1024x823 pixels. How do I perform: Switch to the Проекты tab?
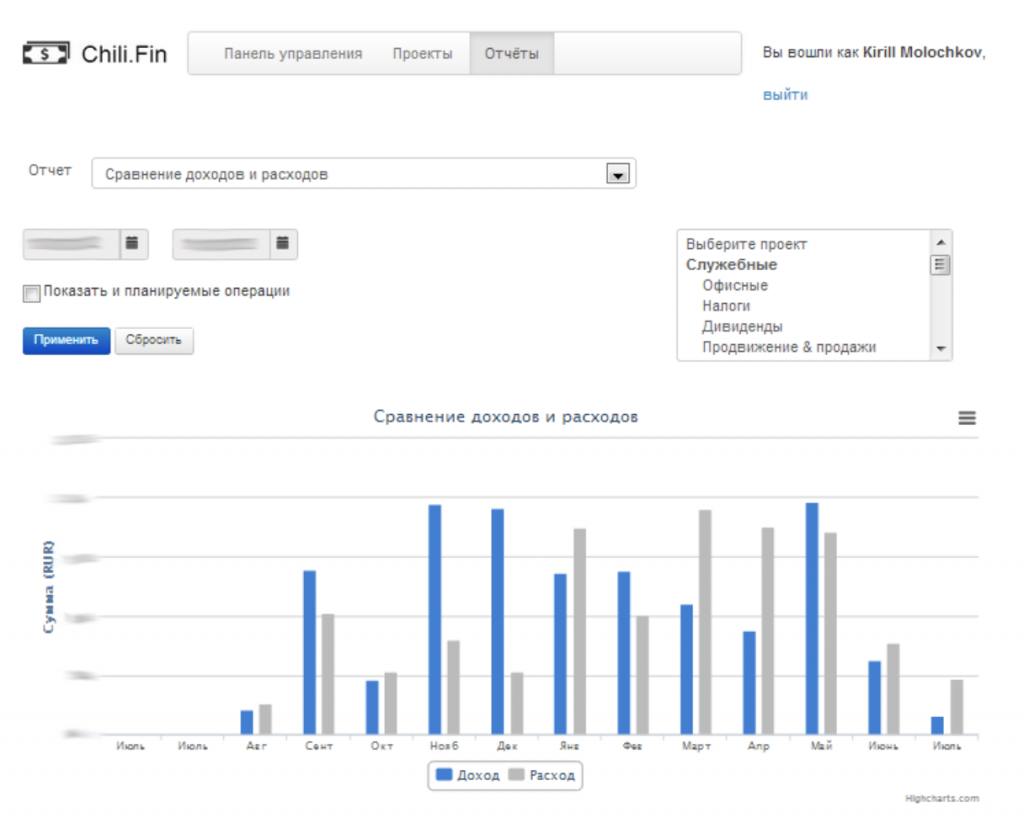point(422,54)
